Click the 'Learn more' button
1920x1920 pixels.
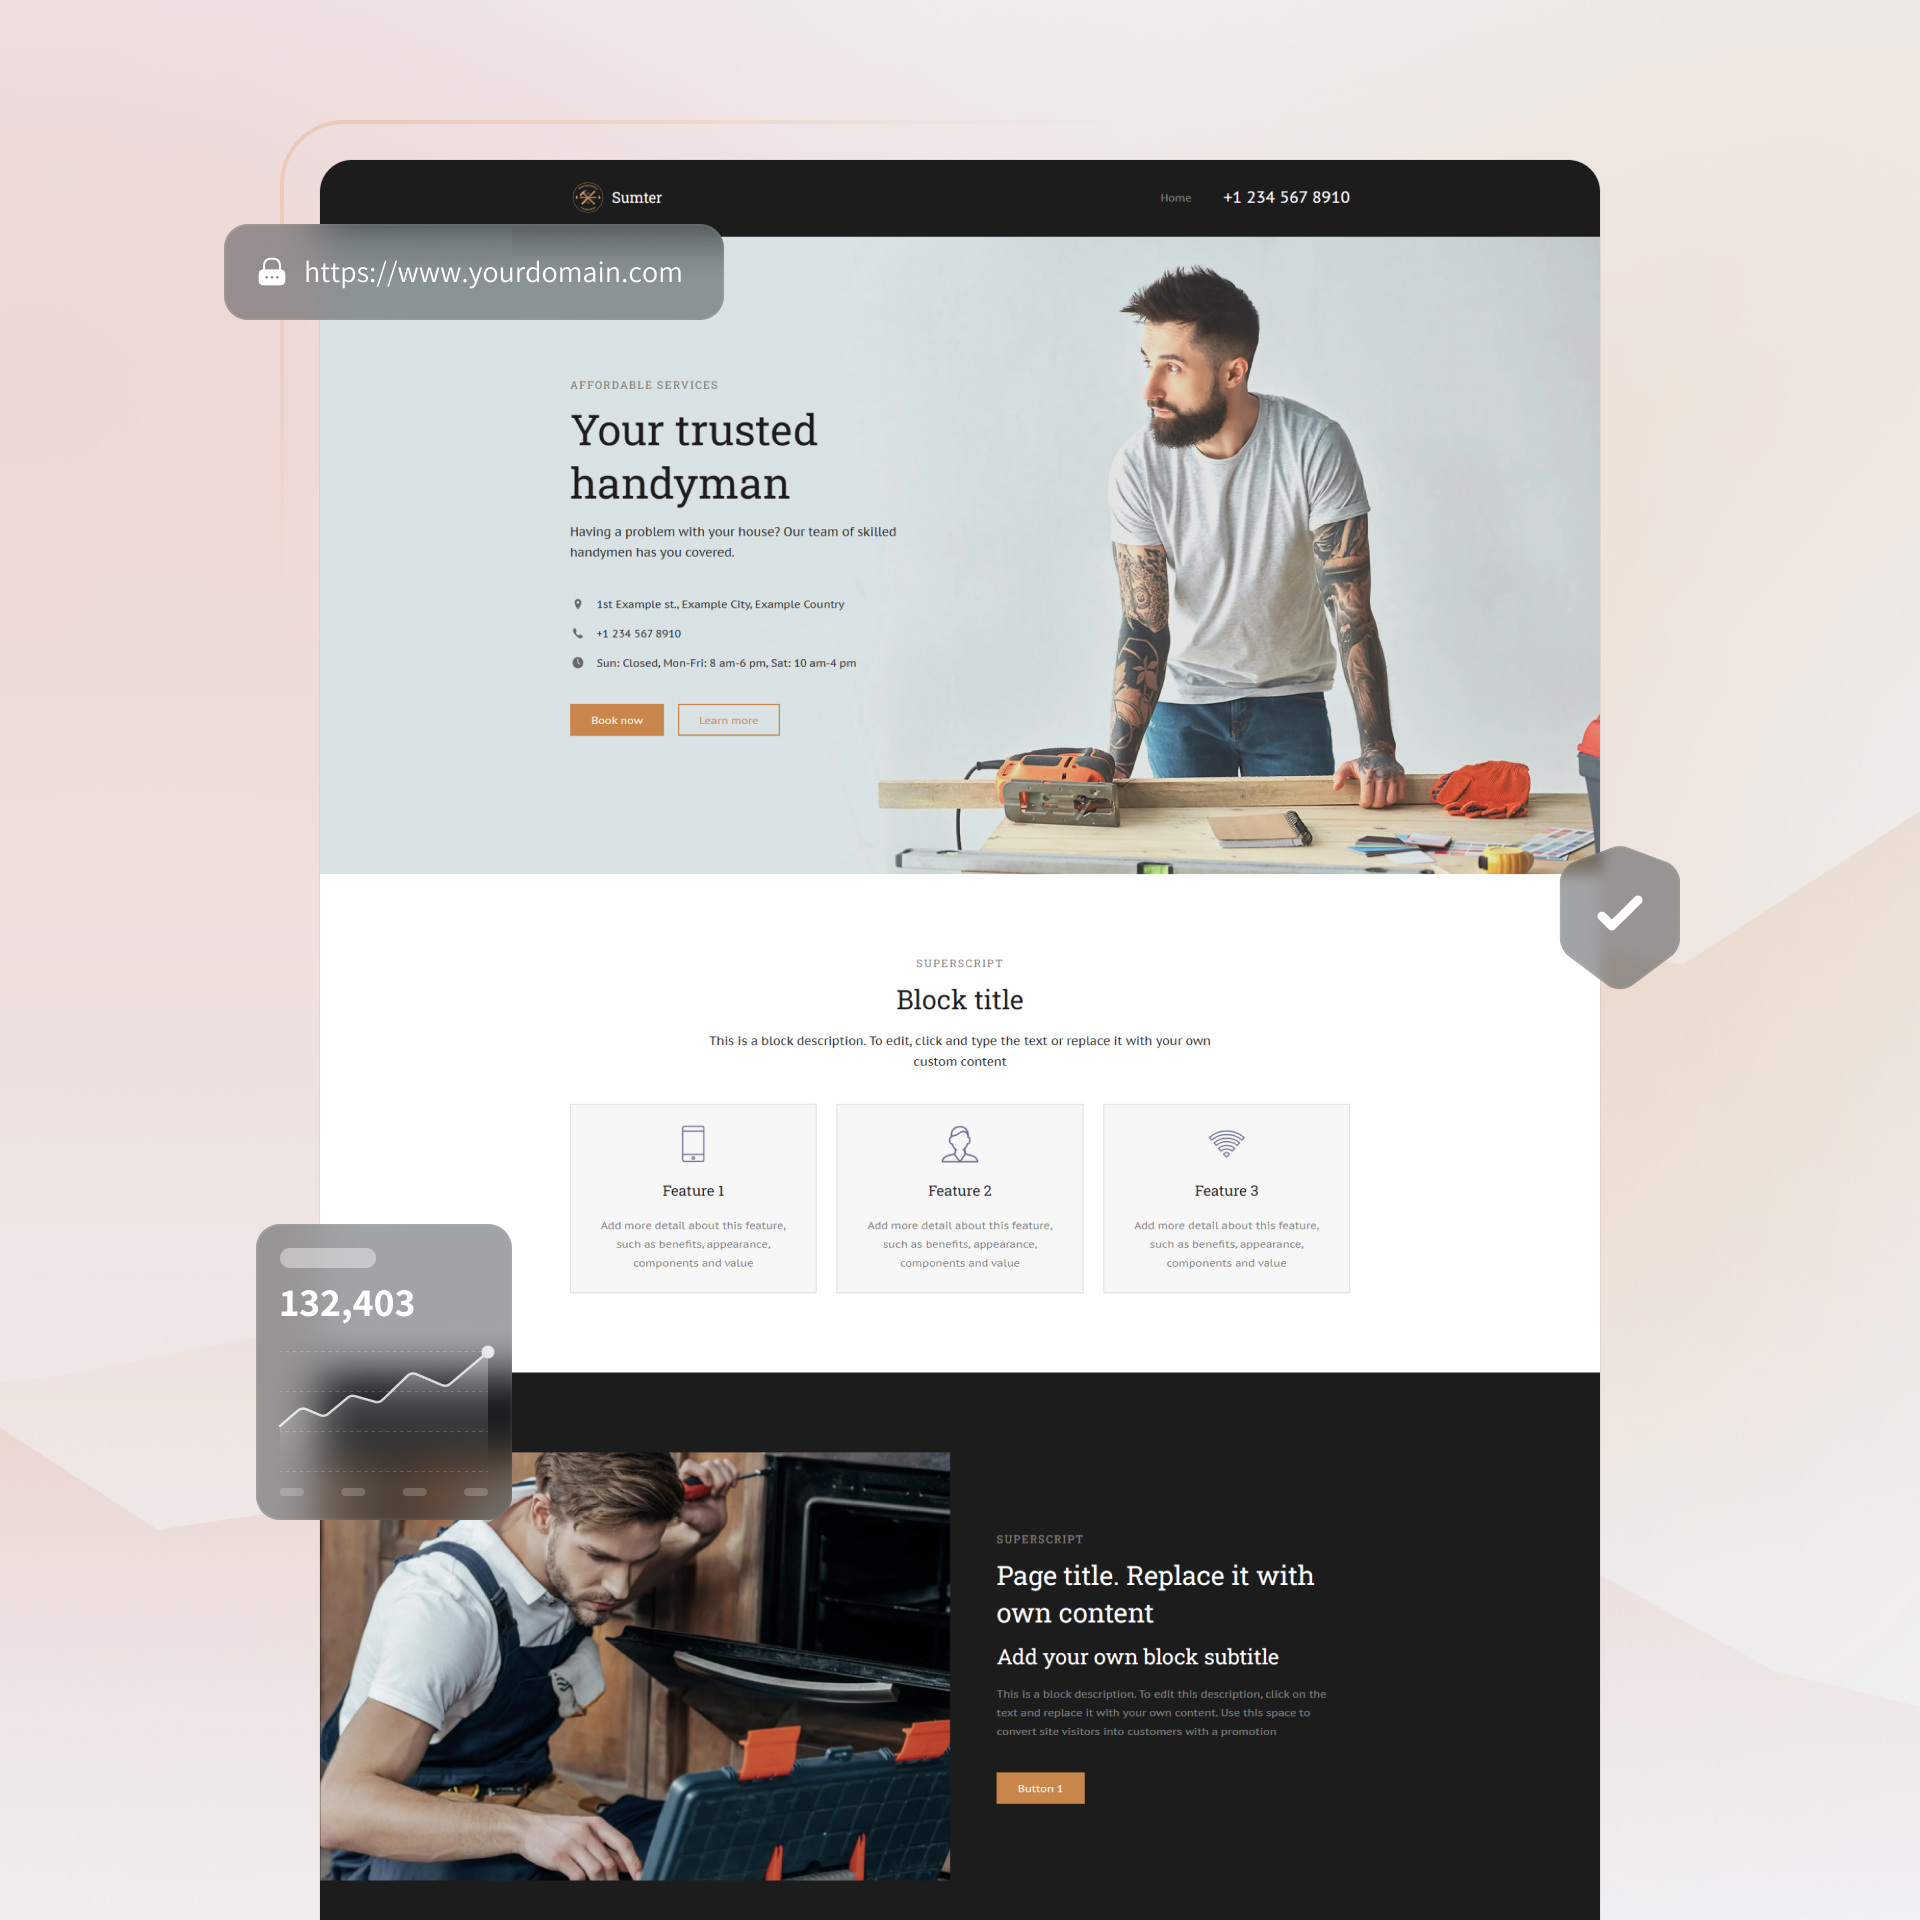[728, 719]
